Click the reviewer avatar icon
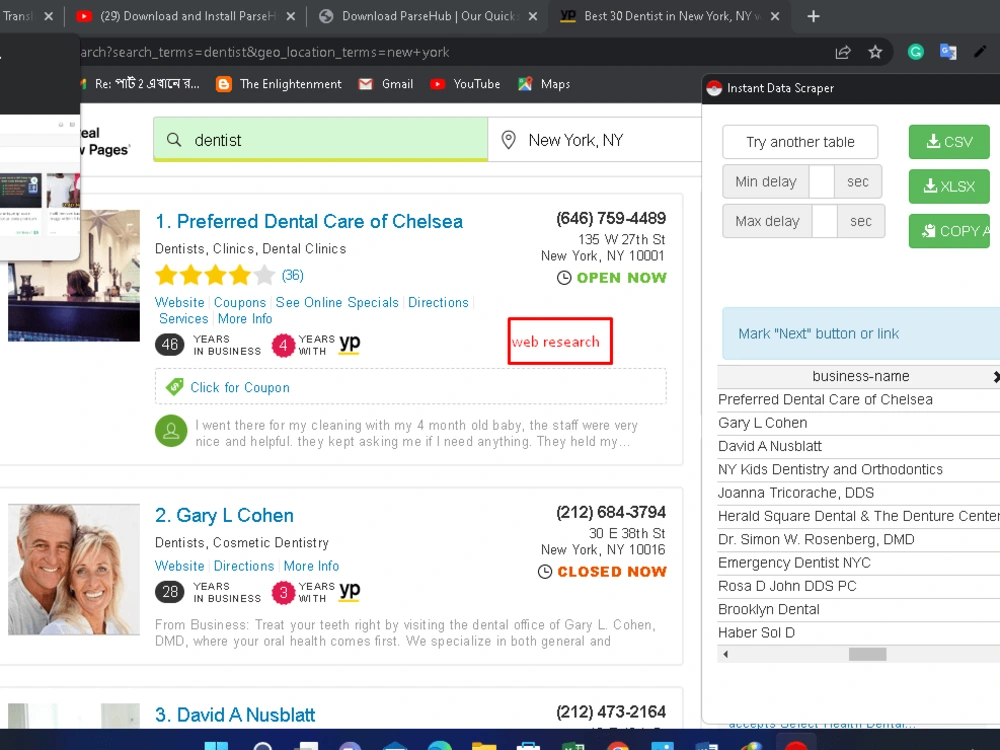1000x750 pixels. pyautogui.click(x=171, y=432)
